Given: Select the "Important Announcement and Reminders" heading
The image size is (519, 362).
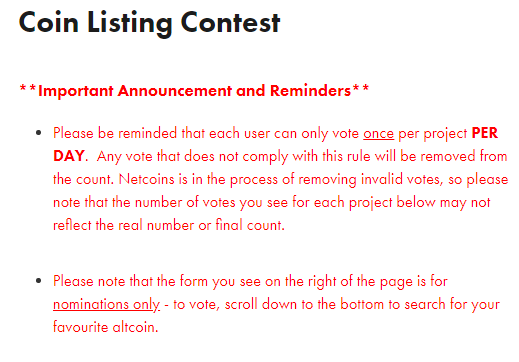Looking at the screenshot, I should pyautogui.click(x=194, y=91).
